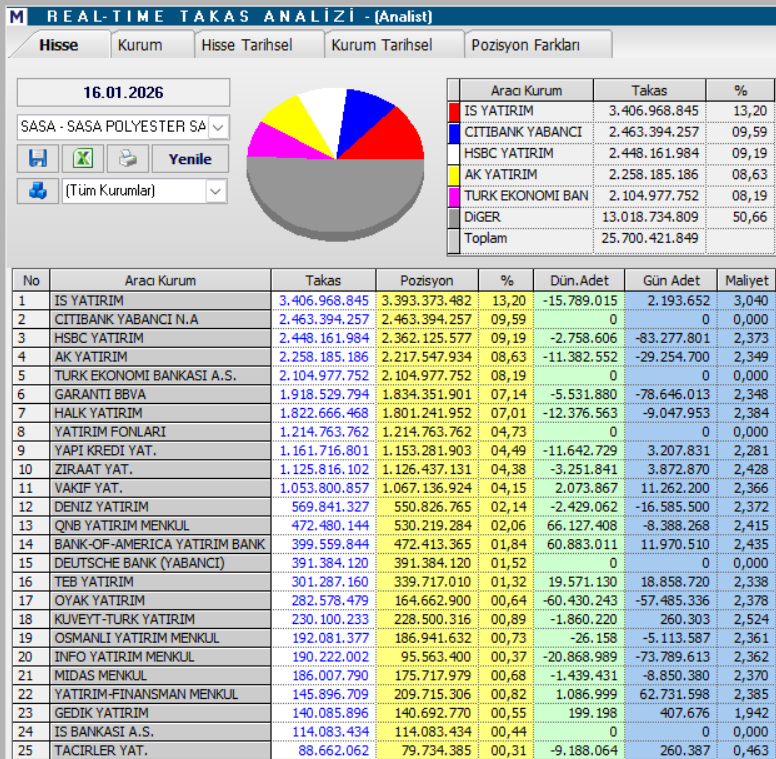Select the HALK YATIRIM row
The width and height of the screenshot is (776, 759).
click(x=394, y=413)
